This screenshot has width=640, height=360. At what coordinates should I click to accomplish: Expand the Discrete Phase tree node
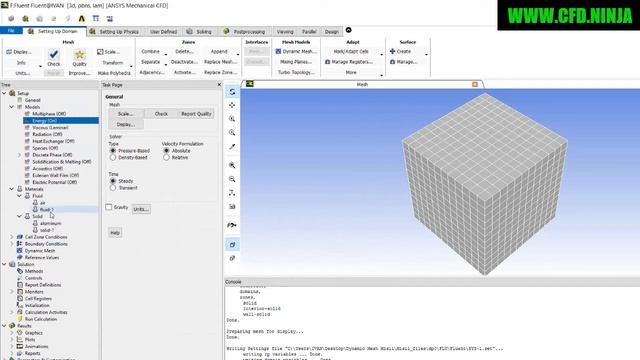tap(19, 155)
